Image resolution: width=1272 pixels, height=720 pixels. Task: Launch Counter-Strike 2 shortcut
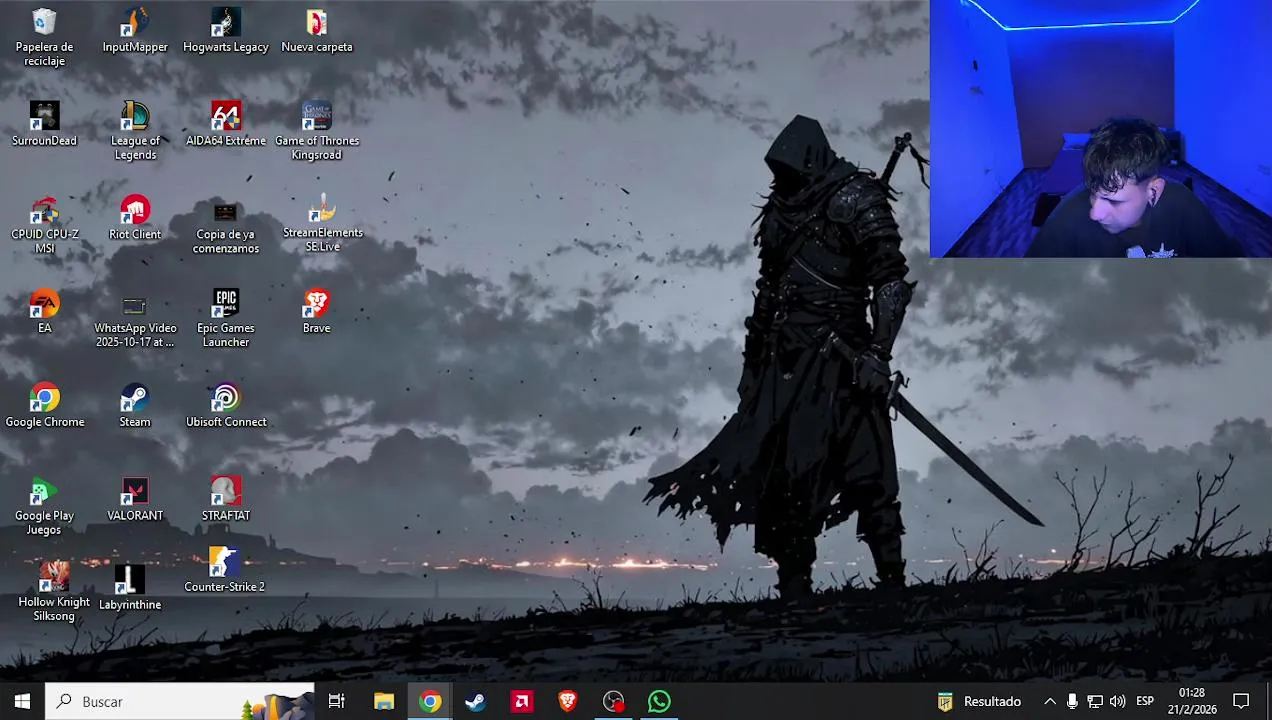pos(224,570)
